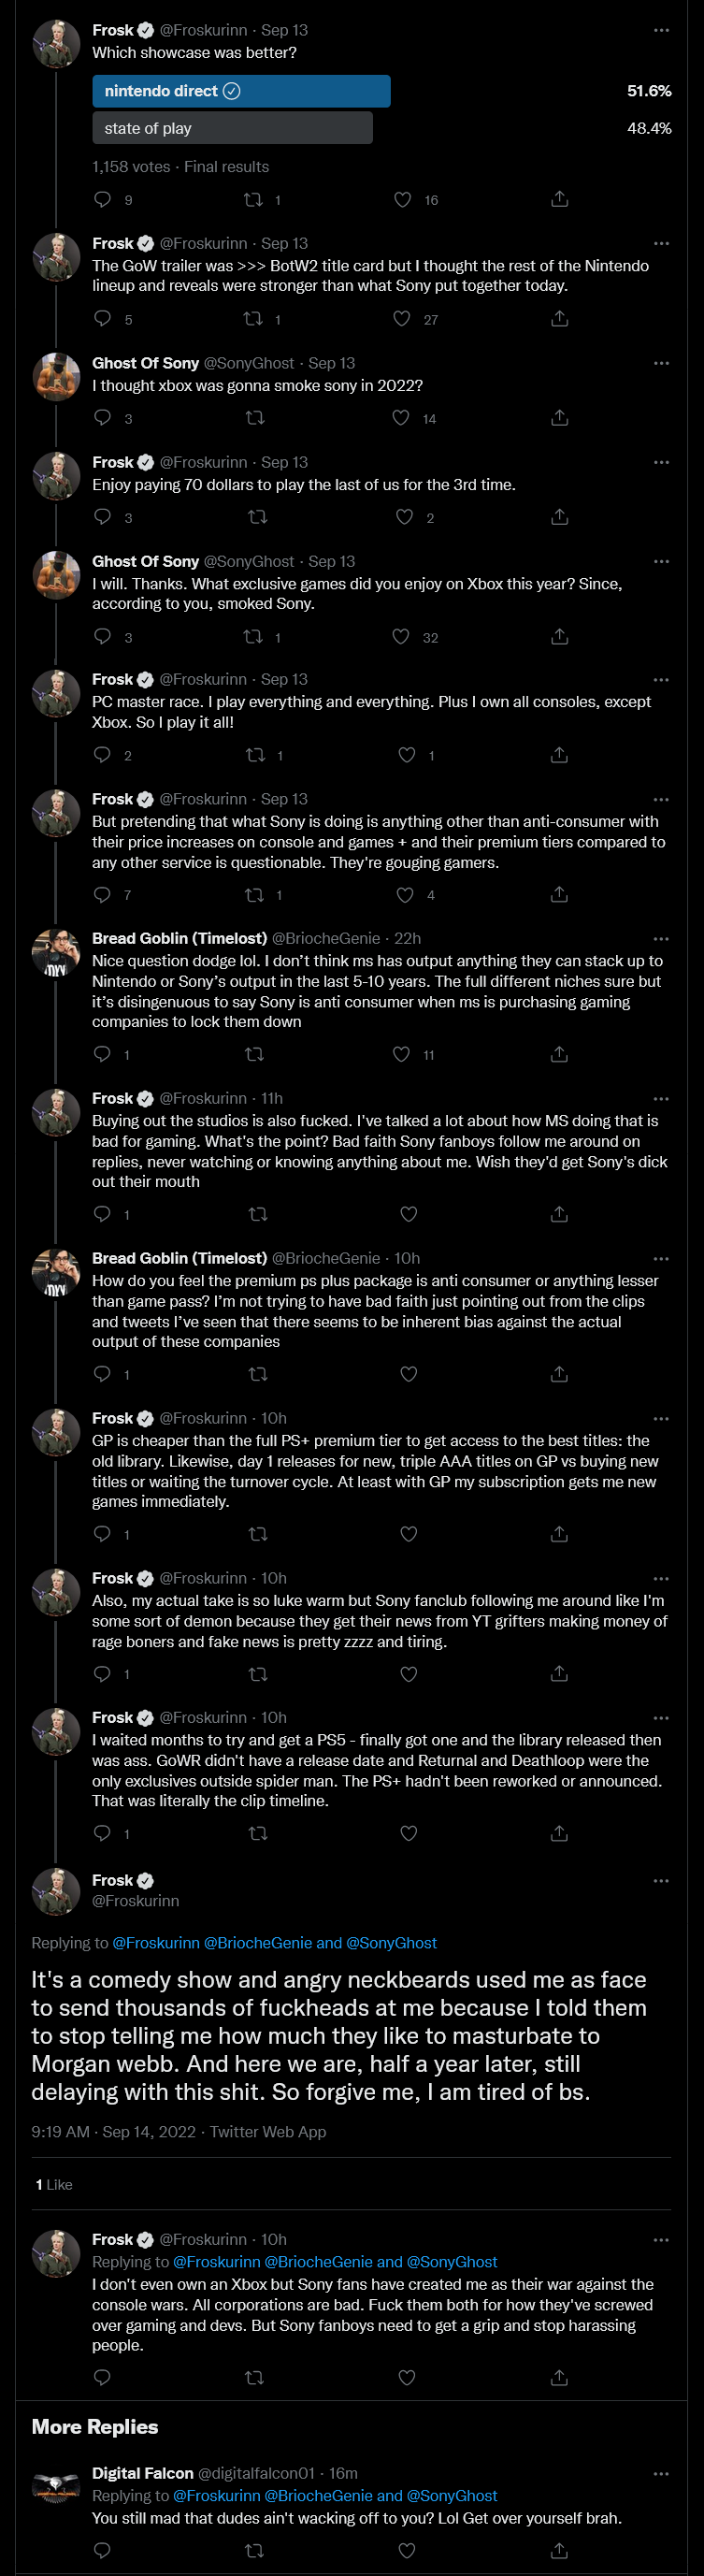704x2576 pixels.
Task: Click the 'nintendo direct' poll result bar
Action: 241,91
